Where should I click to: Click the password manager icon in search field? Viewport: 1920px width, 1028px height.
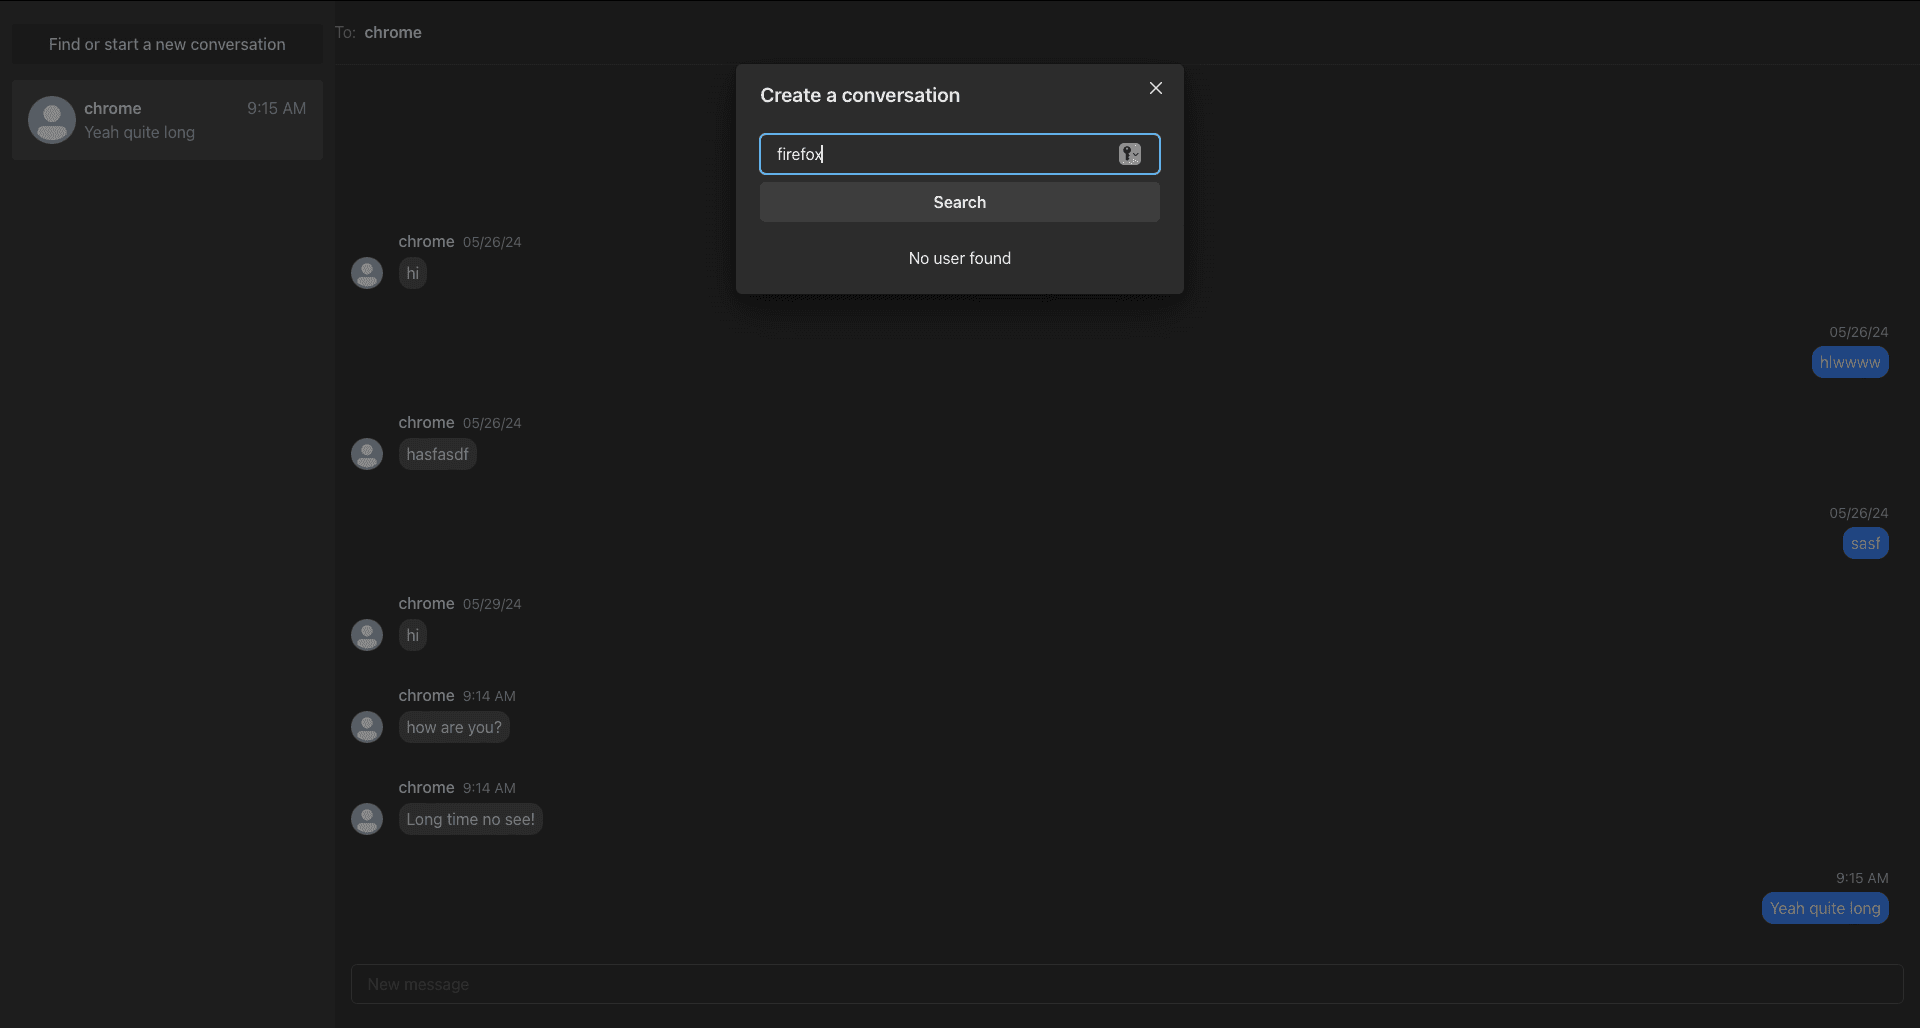[1130, 154]
